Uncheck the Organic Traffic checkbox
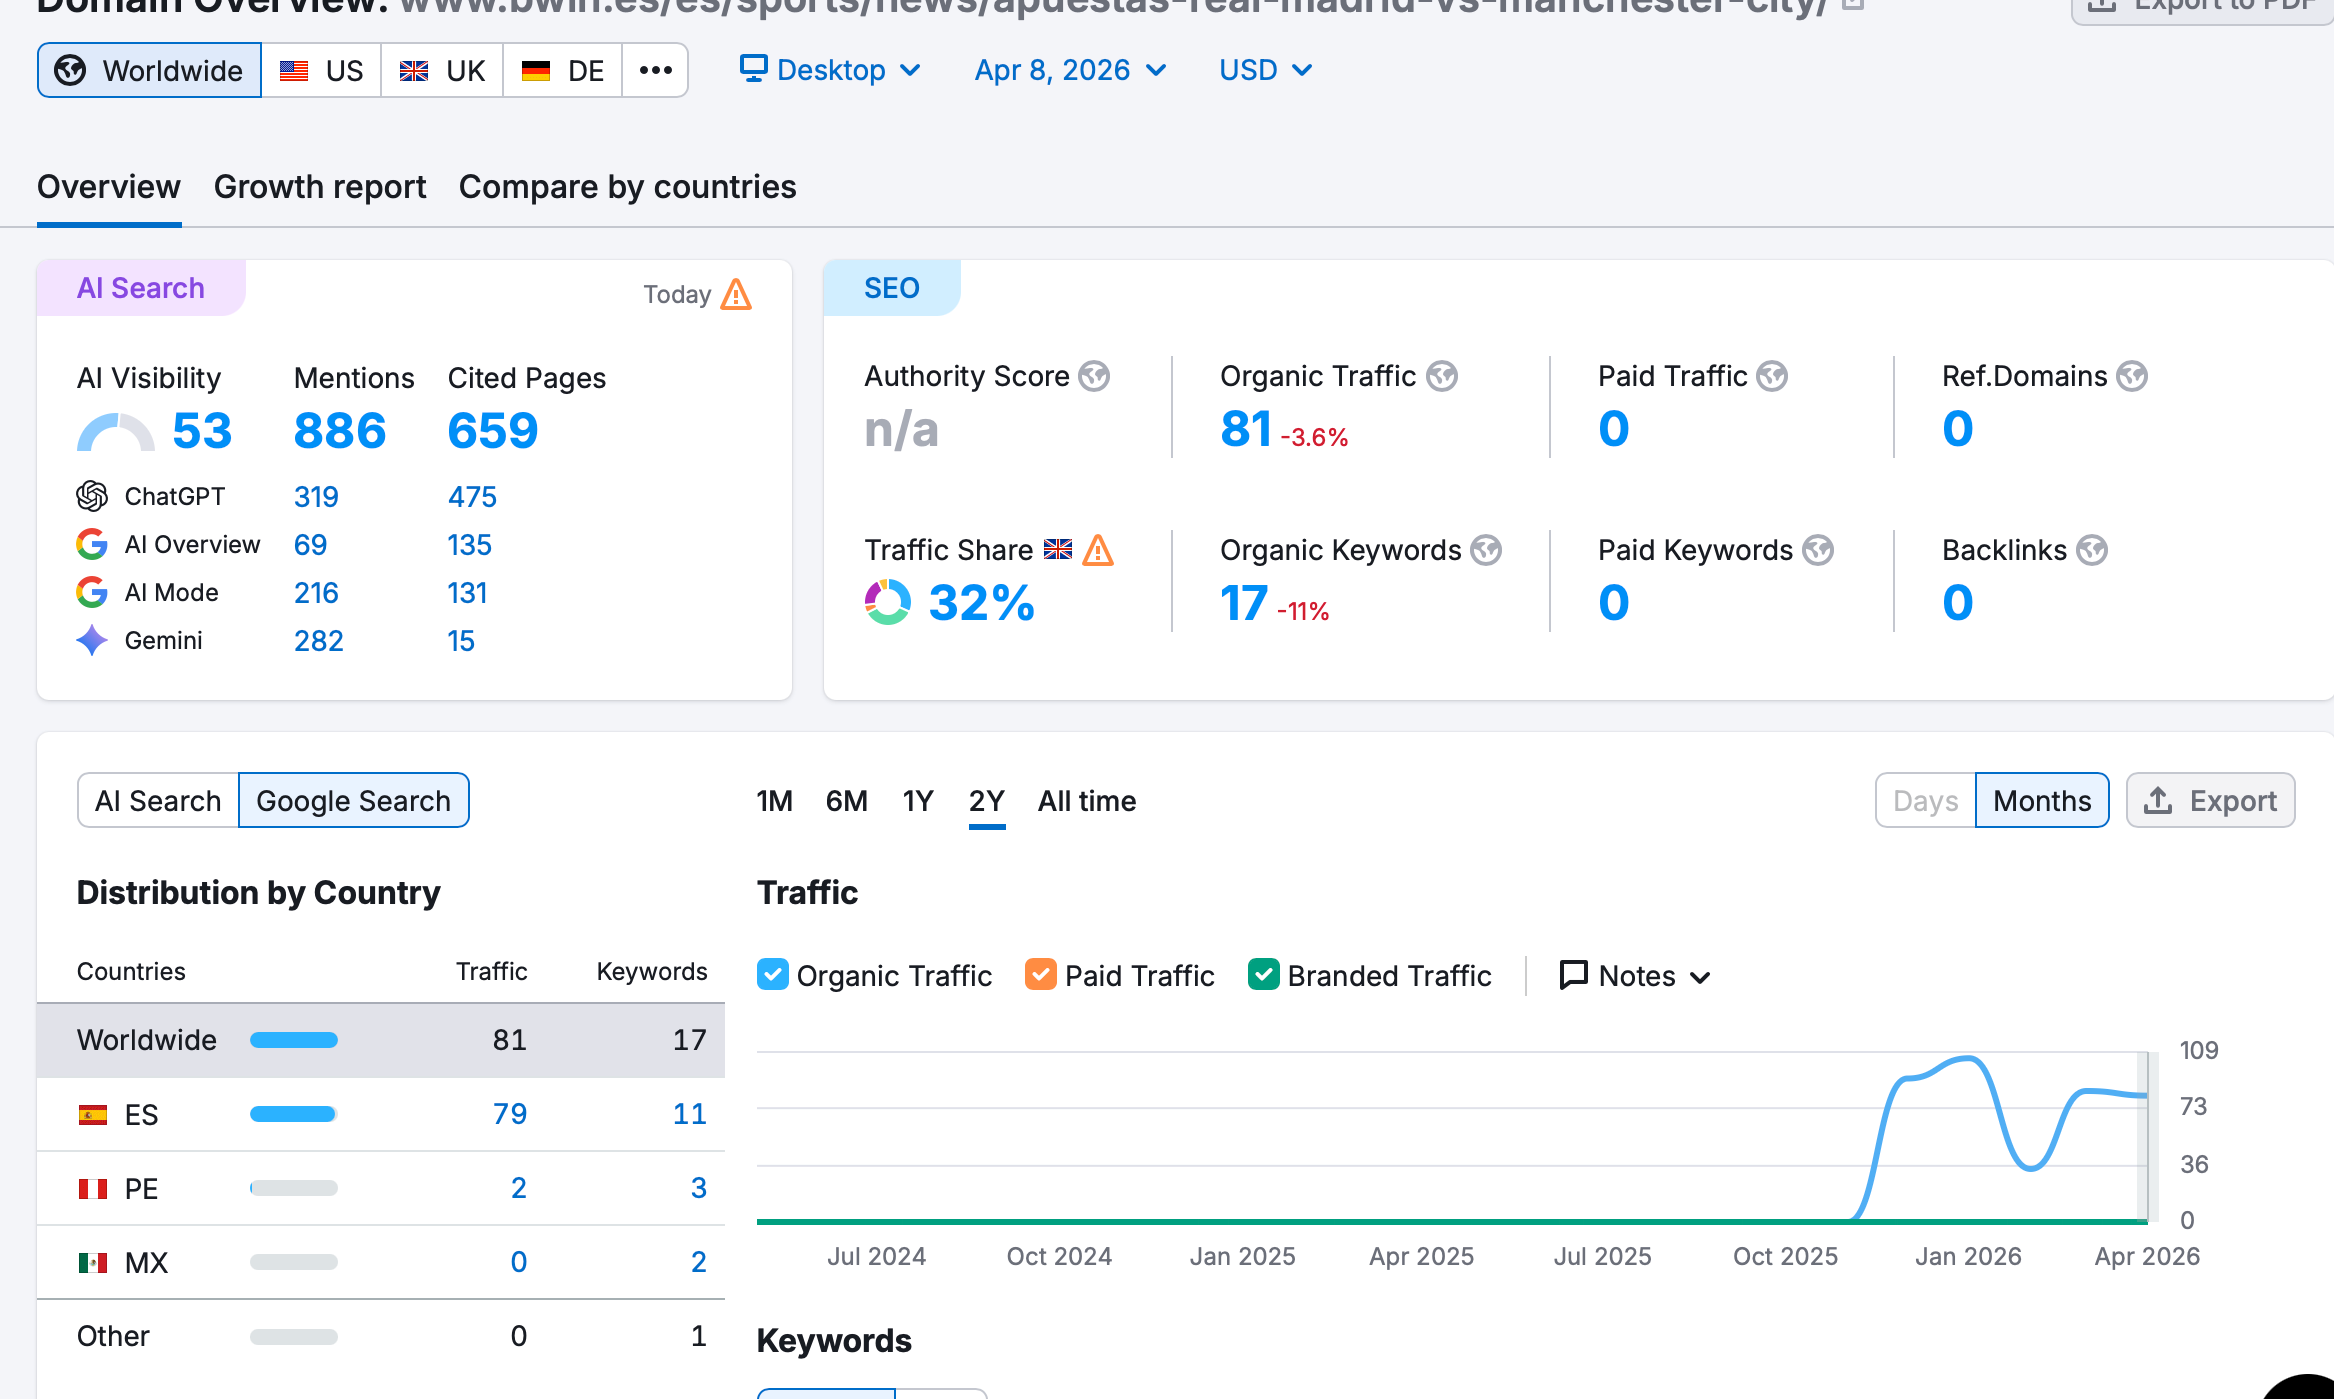 (773, 974)
